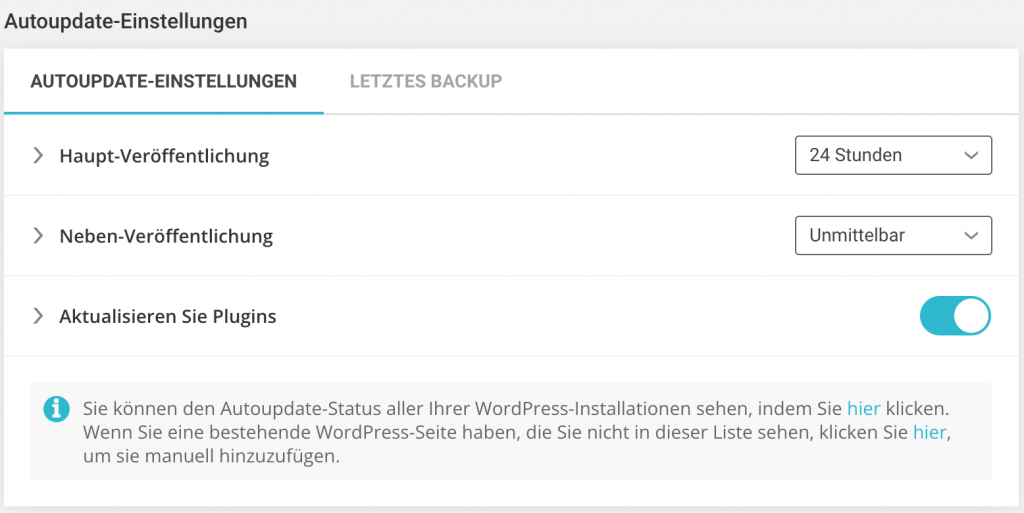Click the arrow in the Unmittelbar dropdown

(x=971, y=236)
